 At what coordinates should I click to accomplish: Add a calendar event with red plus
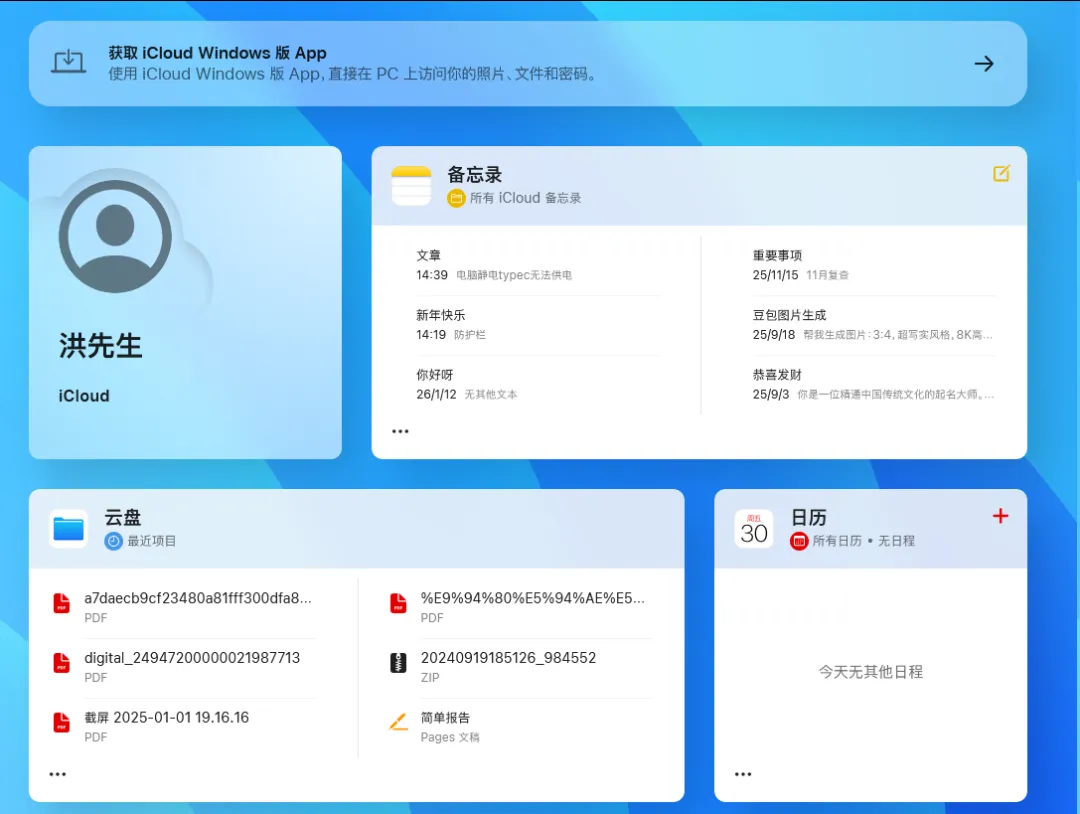click(x=1001, y=516)
